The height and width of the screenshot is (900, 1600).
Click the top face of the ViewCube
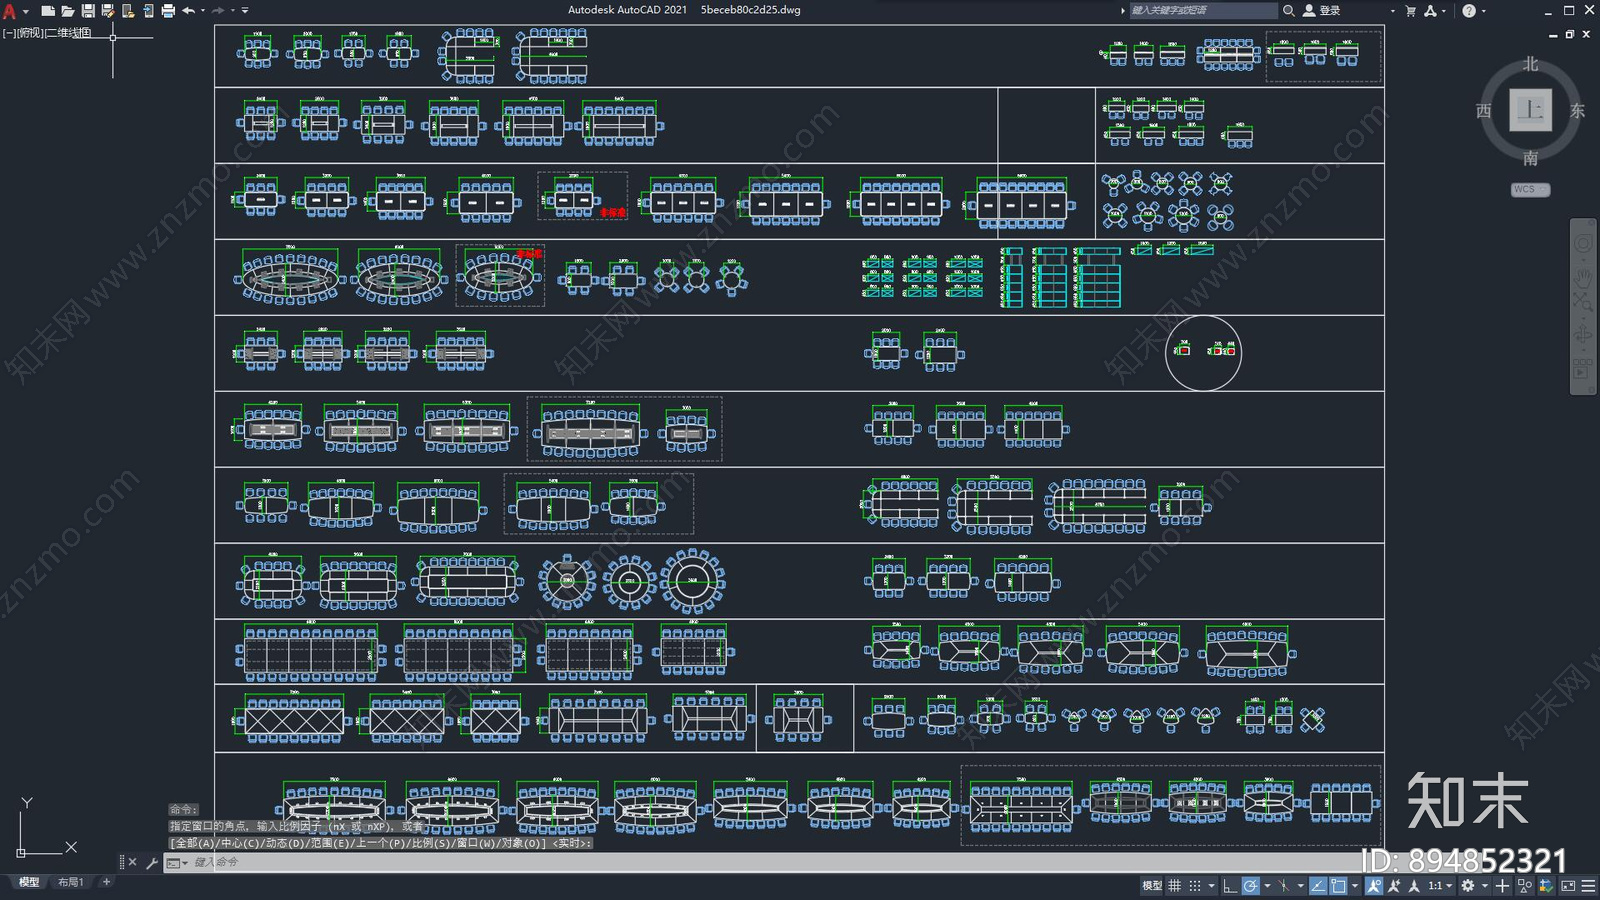[1530, 110]
